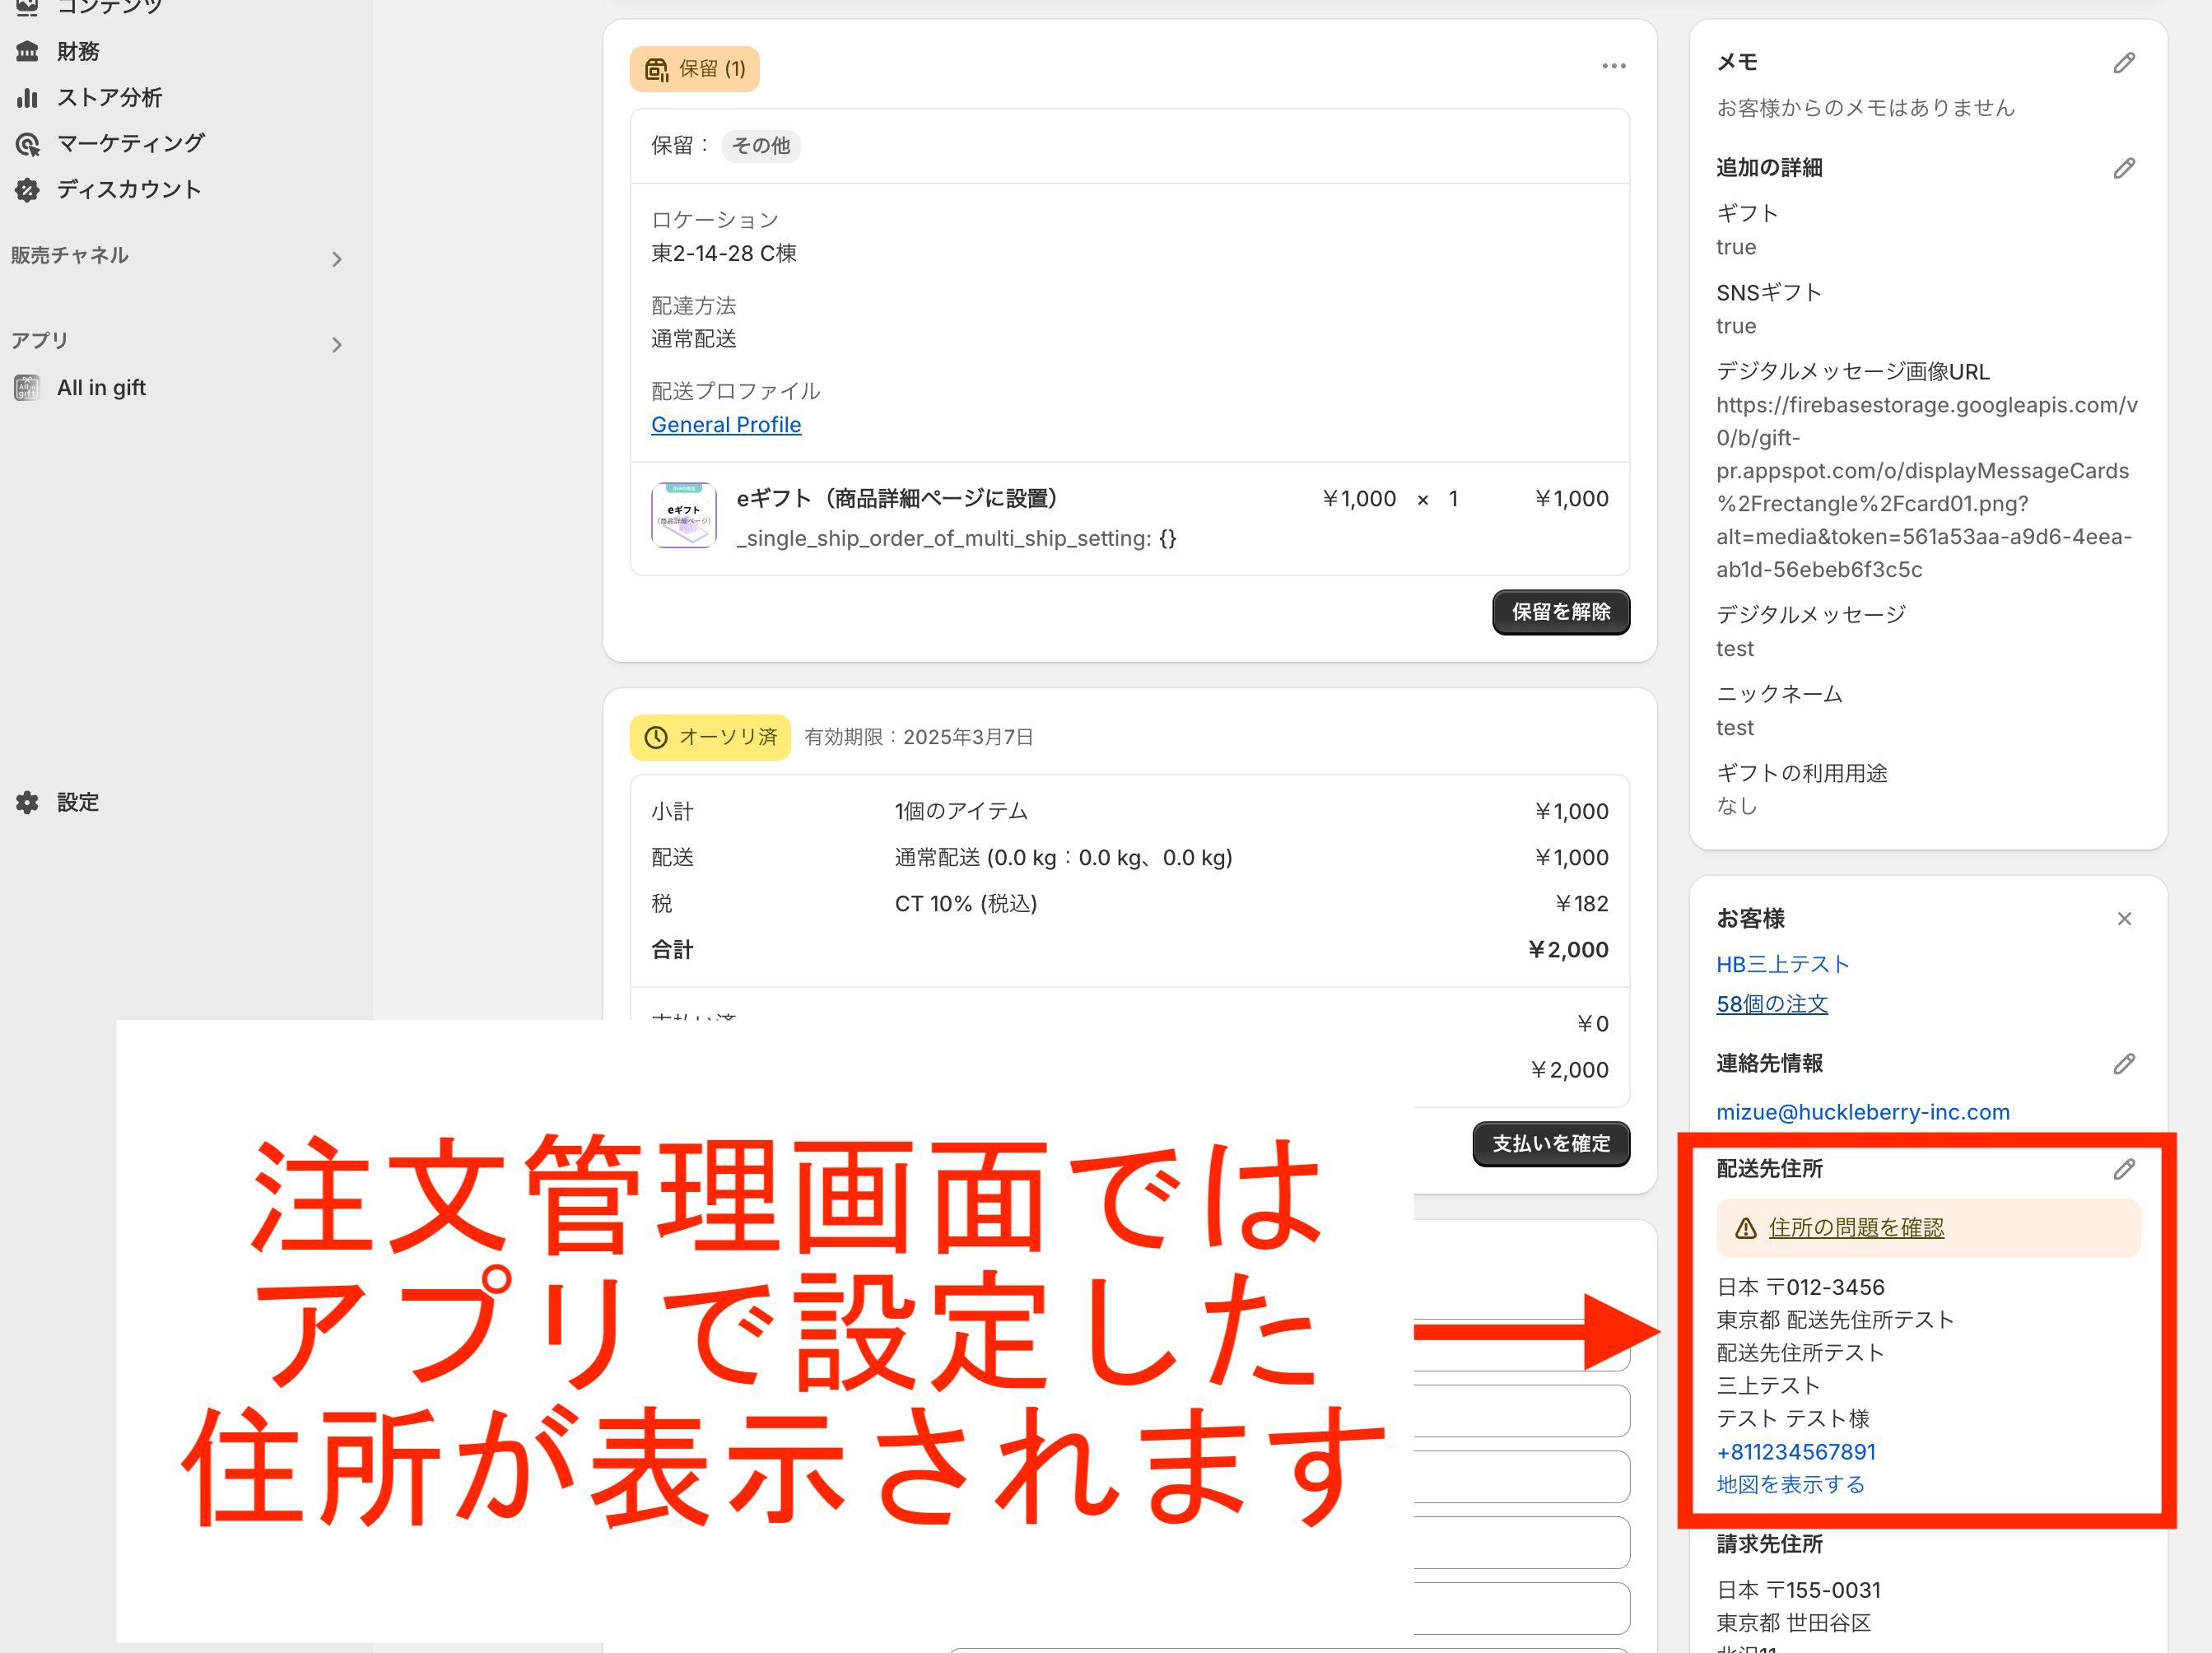Click the eギフト product thumbnail
The image size is (2212, 1653).
point(684,516)
